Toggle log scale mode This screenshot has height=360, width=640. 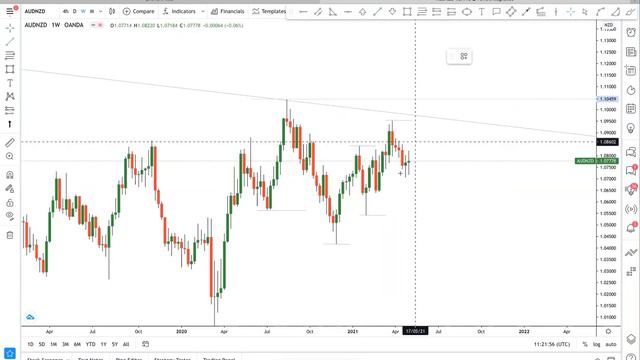[x=597, y=344]
